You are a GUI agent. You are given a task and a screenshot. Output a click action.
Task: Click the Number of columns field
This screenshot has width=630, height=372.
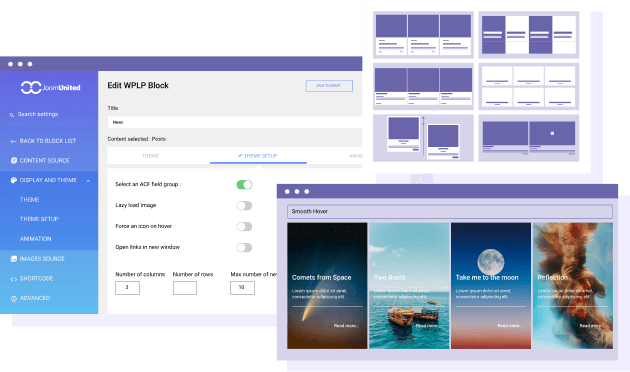[127, 288]
